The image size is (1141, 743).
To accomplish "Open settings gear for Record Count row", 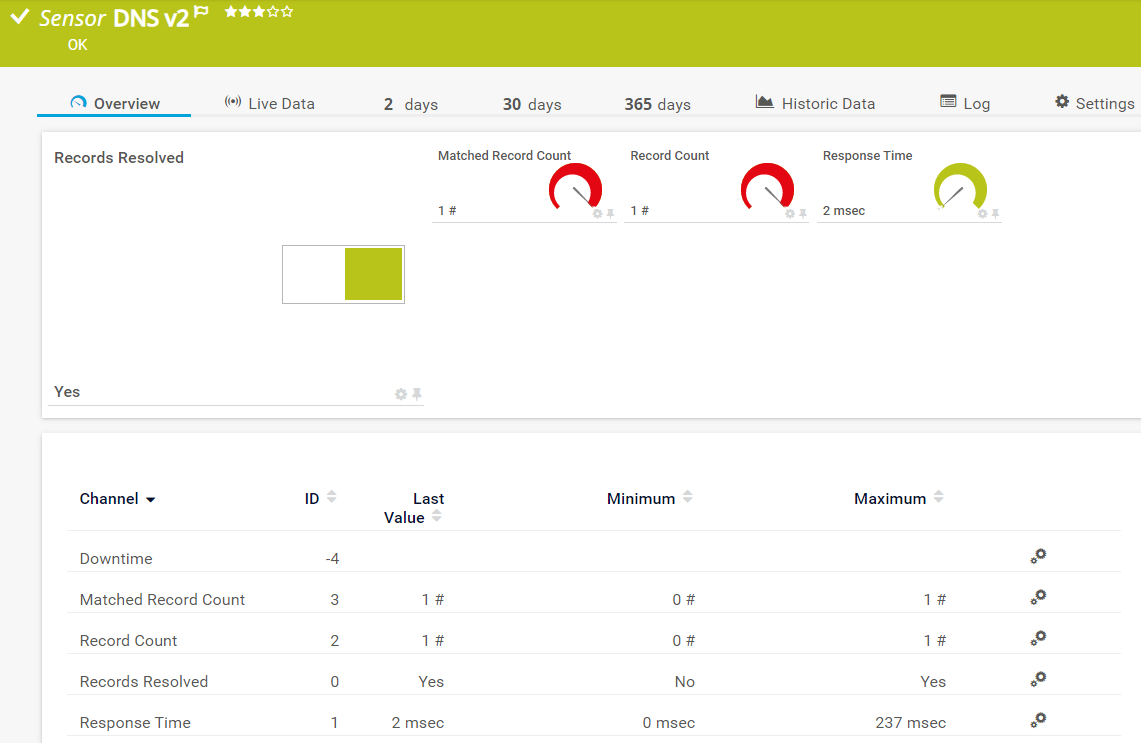I will [1038, 639].
